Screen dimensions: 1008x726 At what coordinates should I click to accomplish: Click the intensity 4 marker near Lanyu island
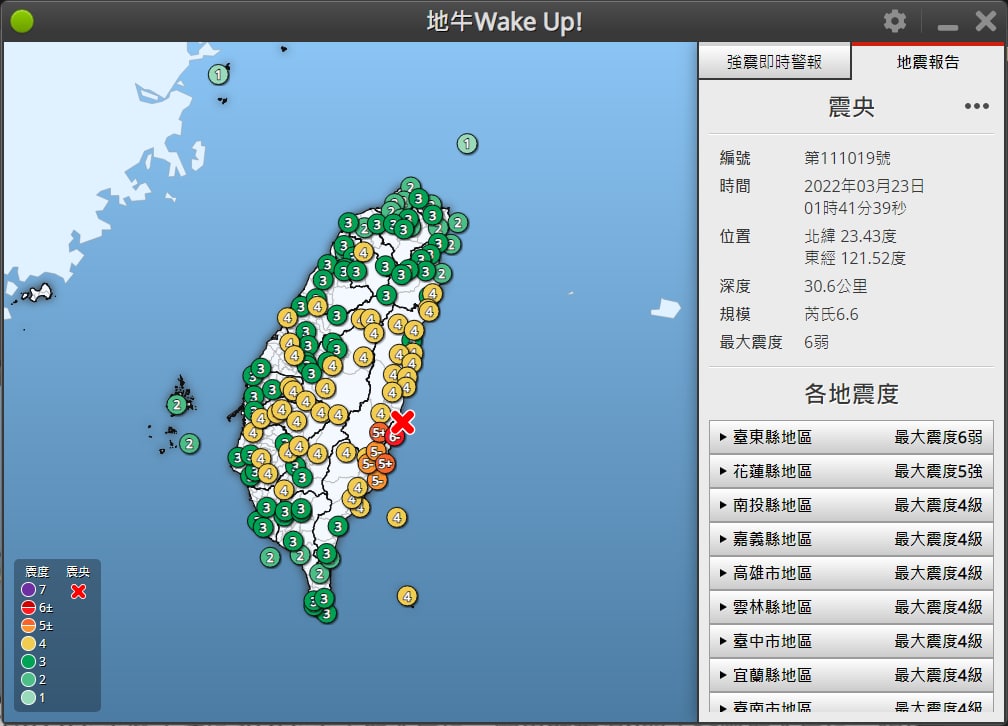tap(406, 596)
